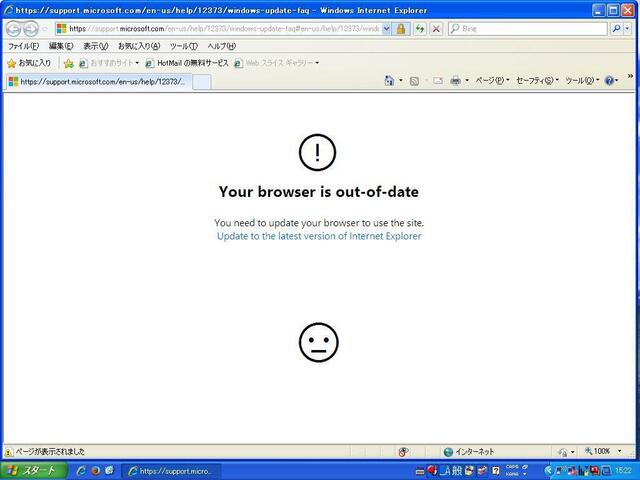
Task: Click the third quick launch icon
Action: pyautogui.click(x=109, y=471)
